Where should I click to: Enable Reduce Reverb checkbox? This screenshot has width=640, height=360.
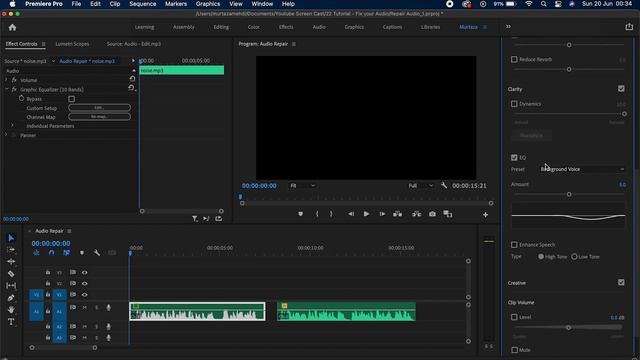(x=514, y=59)
